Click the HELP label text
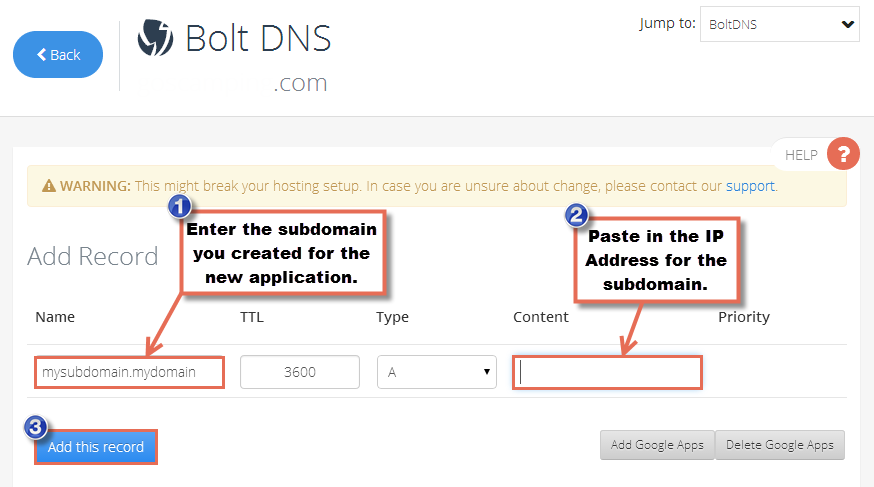Image resolution: width=874 pixels, height=487 pixels. click(801, 155)
